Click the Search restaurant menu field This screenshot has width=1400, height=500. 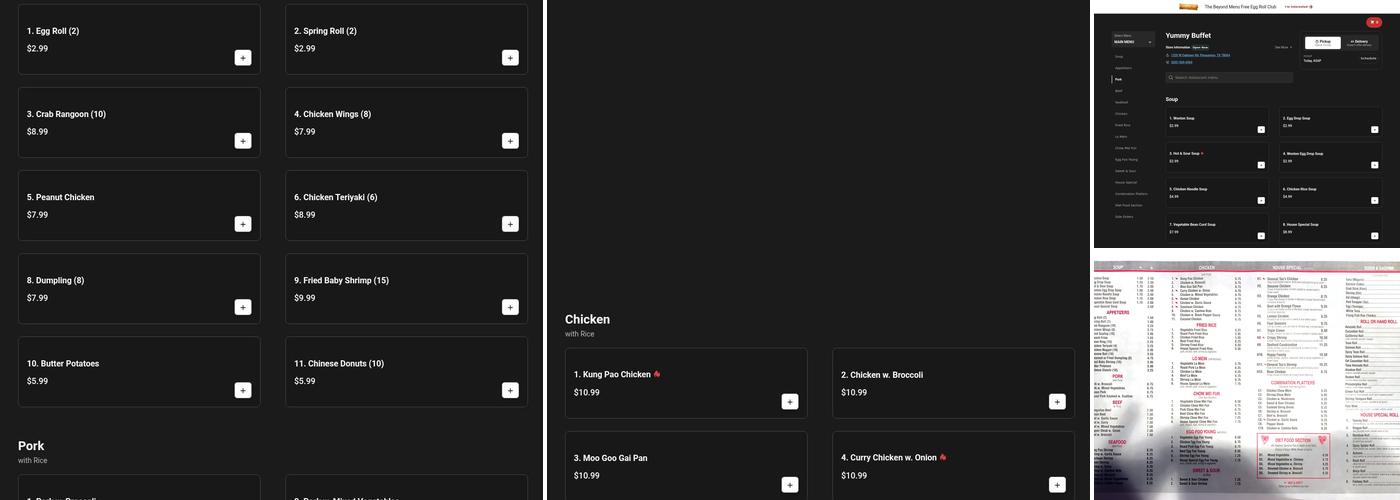point(1230,77)
